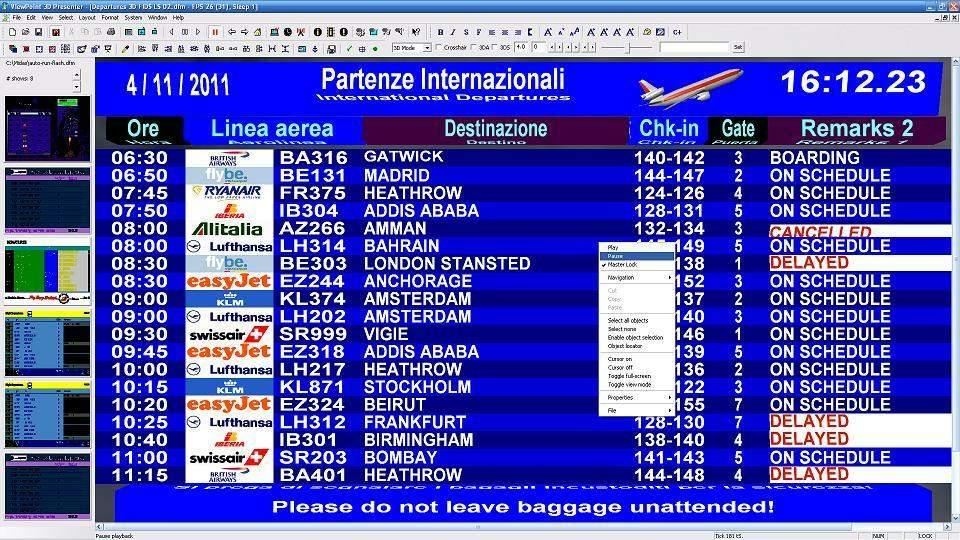Save the show using the floppy disk icon
The height and width of the screenshot is (540, 960).
click(38, 32)
